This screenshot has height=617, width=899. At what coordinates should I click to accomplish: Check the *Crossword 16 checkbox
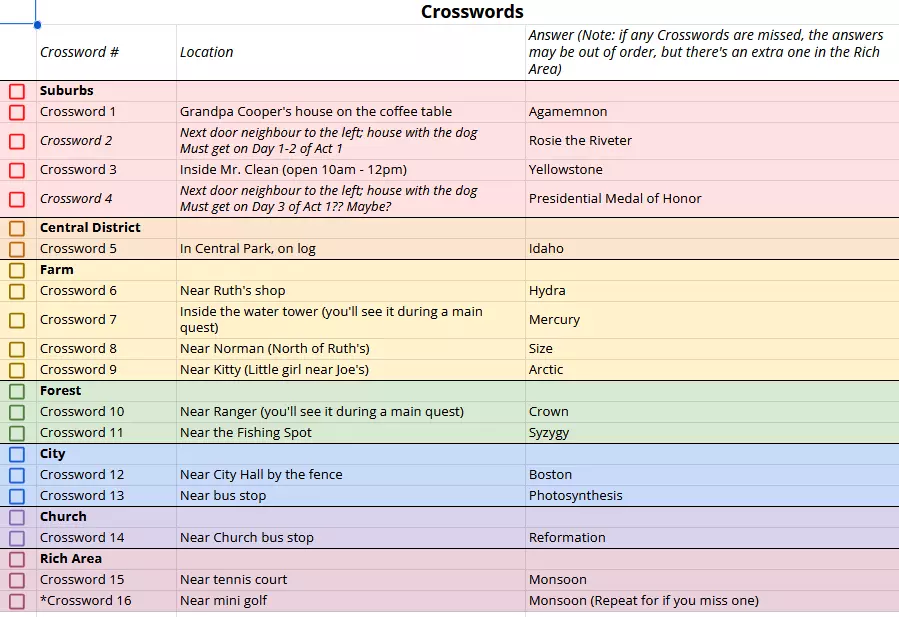(x=17, y=601)
